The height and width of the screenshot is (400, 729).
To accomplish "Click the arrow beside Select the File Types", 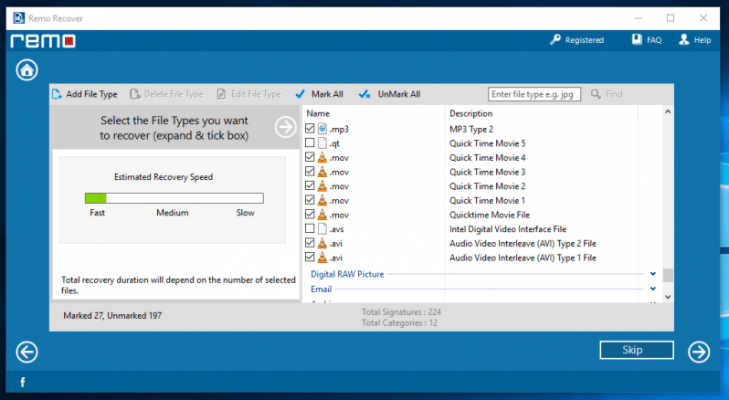I will (285, 127).
